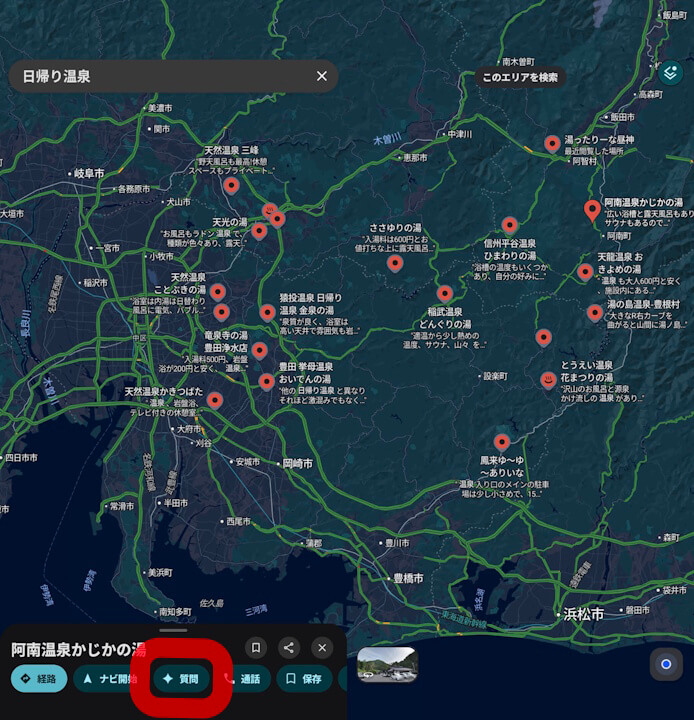694x720 pixels.
Task: Click the 一宮市 label
Action: [107, 248]
